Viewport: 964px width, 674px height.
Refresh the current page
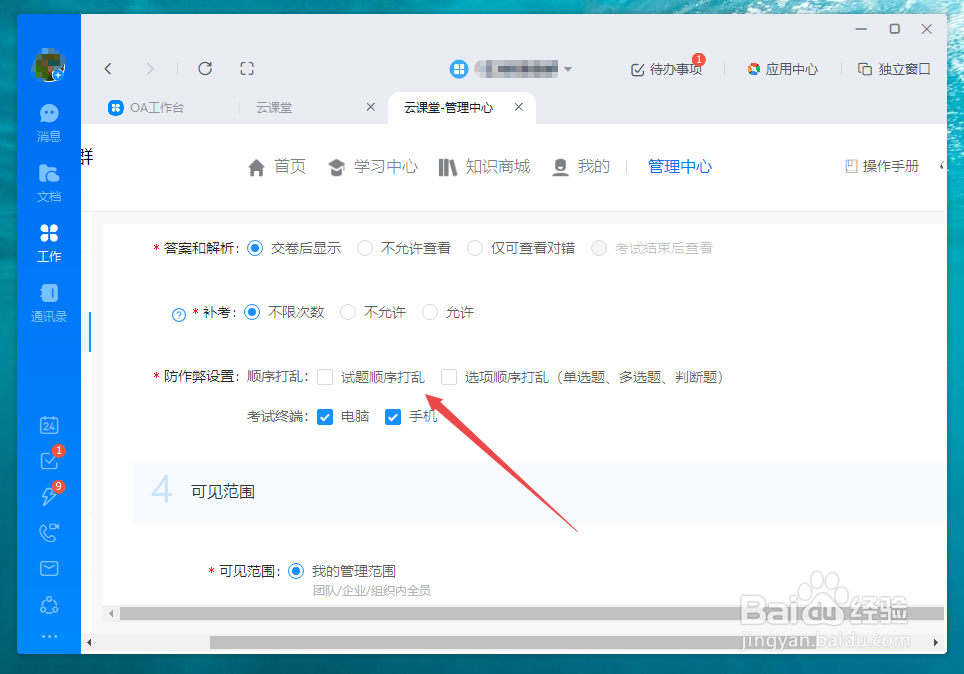pos(205,68)
